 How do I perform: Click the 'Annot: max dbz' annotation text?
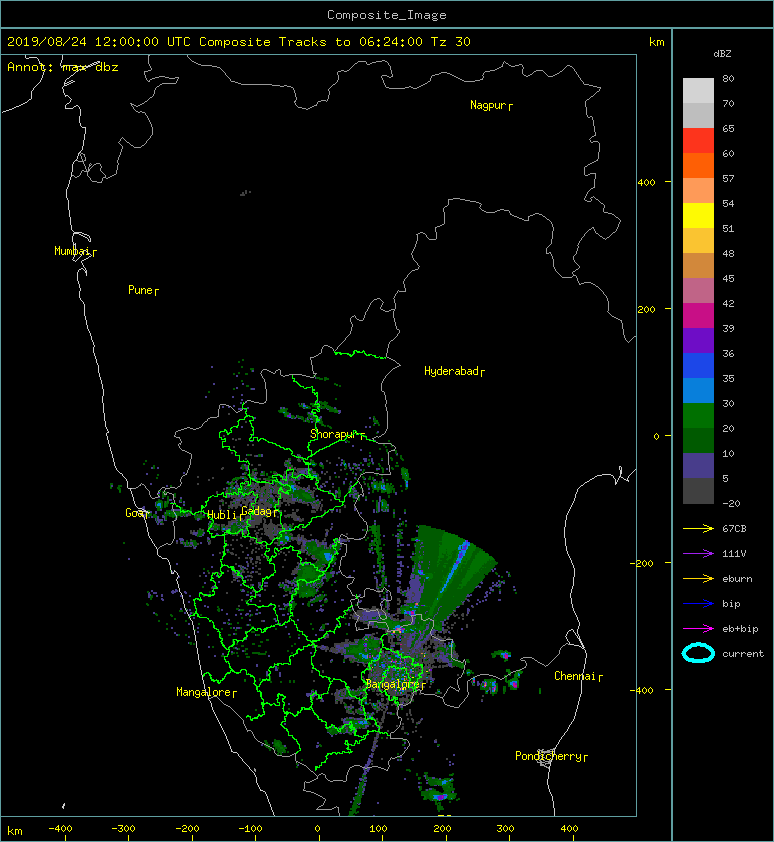point(62,67)
